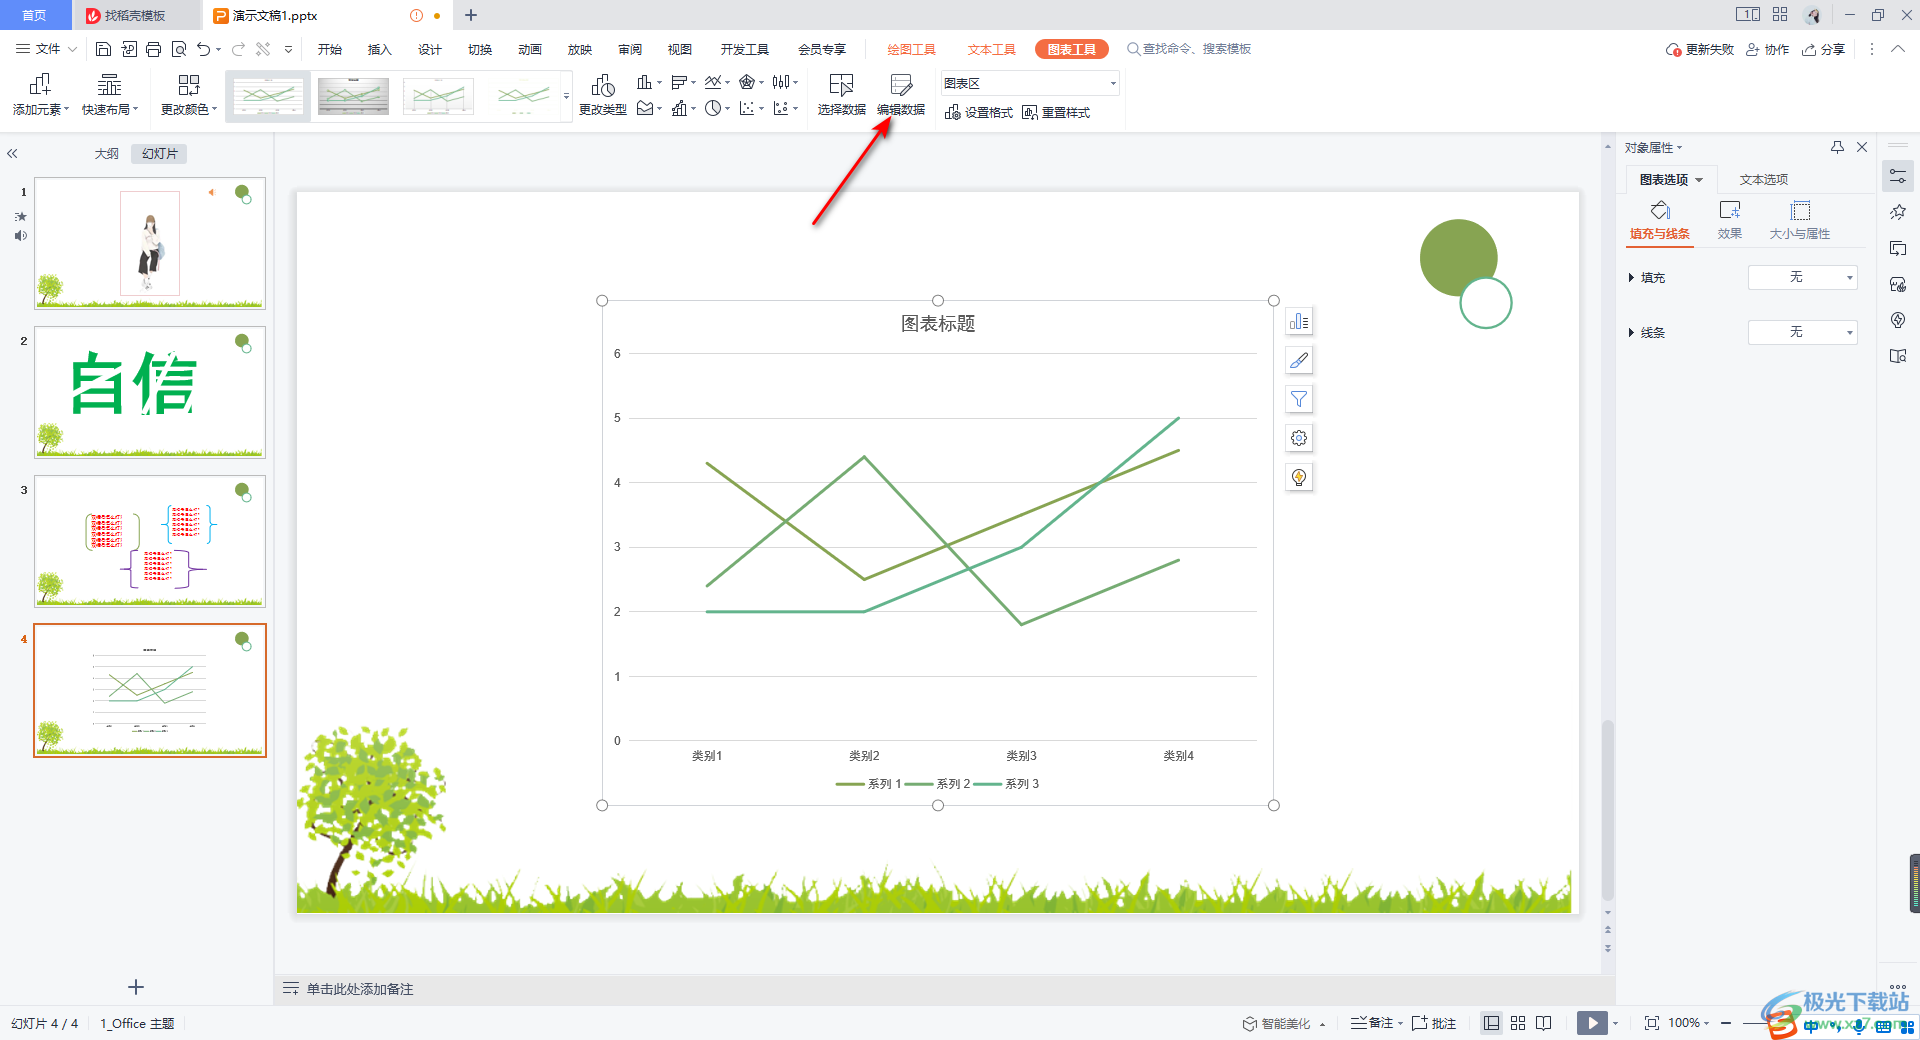Click Change Chart Type (更改类型) icon
The image size is (1920, 1040).
coord(603,95)
